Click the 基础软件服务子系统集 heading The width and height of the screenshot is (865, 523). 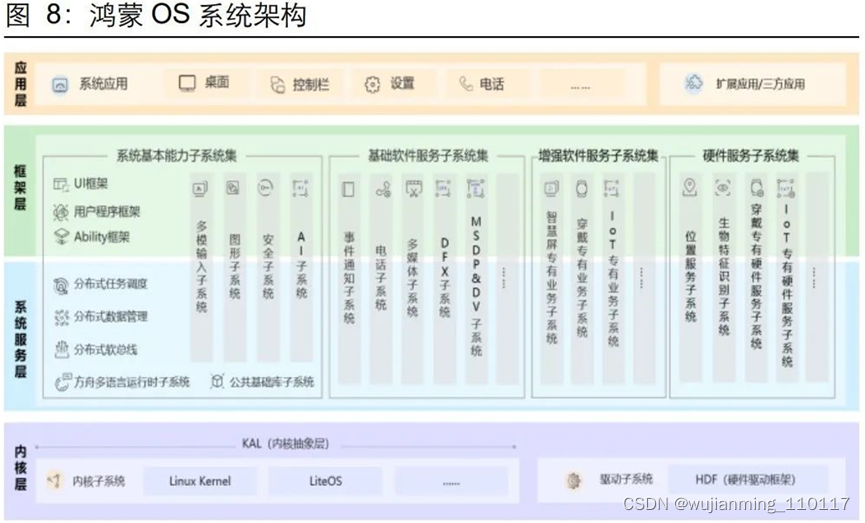click(428, 156)
